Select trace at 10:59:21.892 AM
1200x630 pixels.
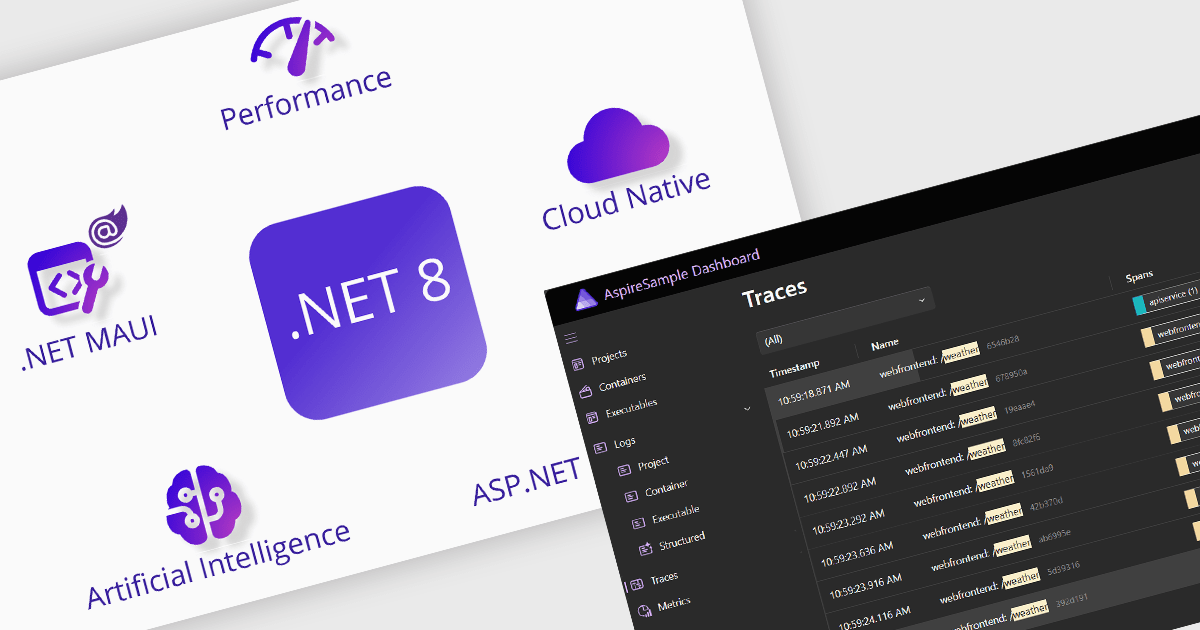823,427
